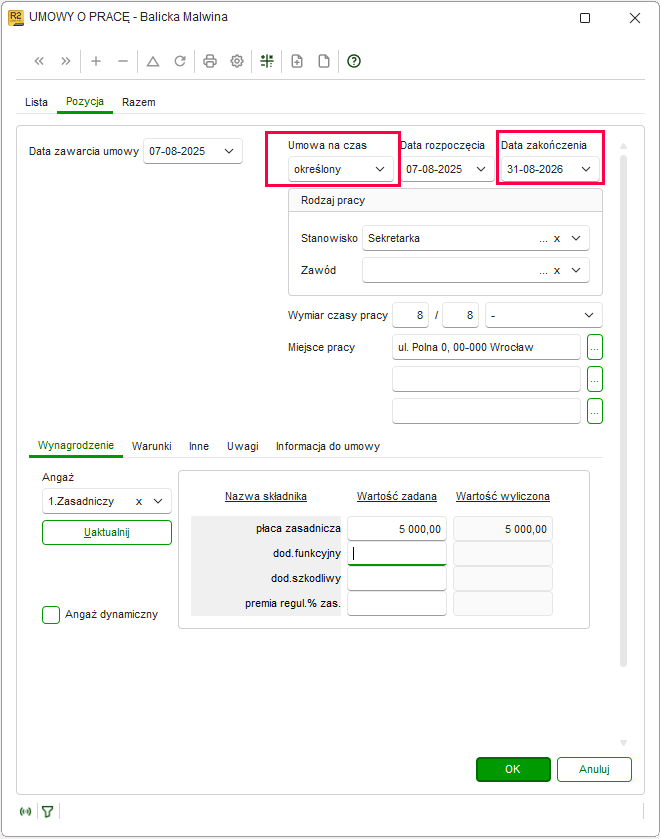Click the vertical scrollbar thumb
Screen dimensions: 660x839
(x=624, y=411)
